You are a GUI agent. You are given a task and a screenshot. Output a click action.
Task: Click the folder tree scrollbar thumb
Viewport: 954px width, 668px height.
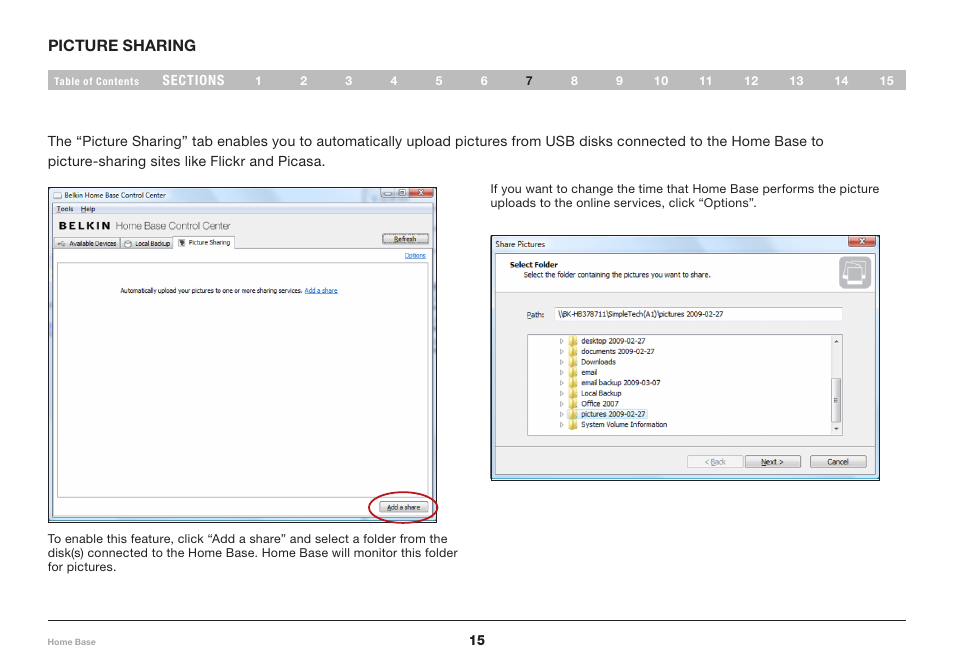pyautogui.click(x=837, y=400)
